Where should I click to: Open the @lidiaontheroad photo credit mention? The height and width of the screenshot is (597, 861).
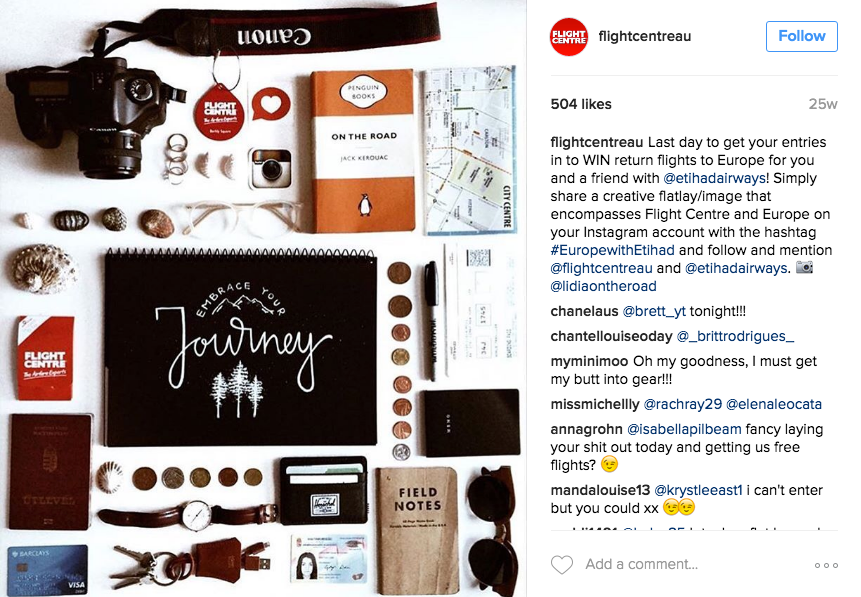click(603, 286)
